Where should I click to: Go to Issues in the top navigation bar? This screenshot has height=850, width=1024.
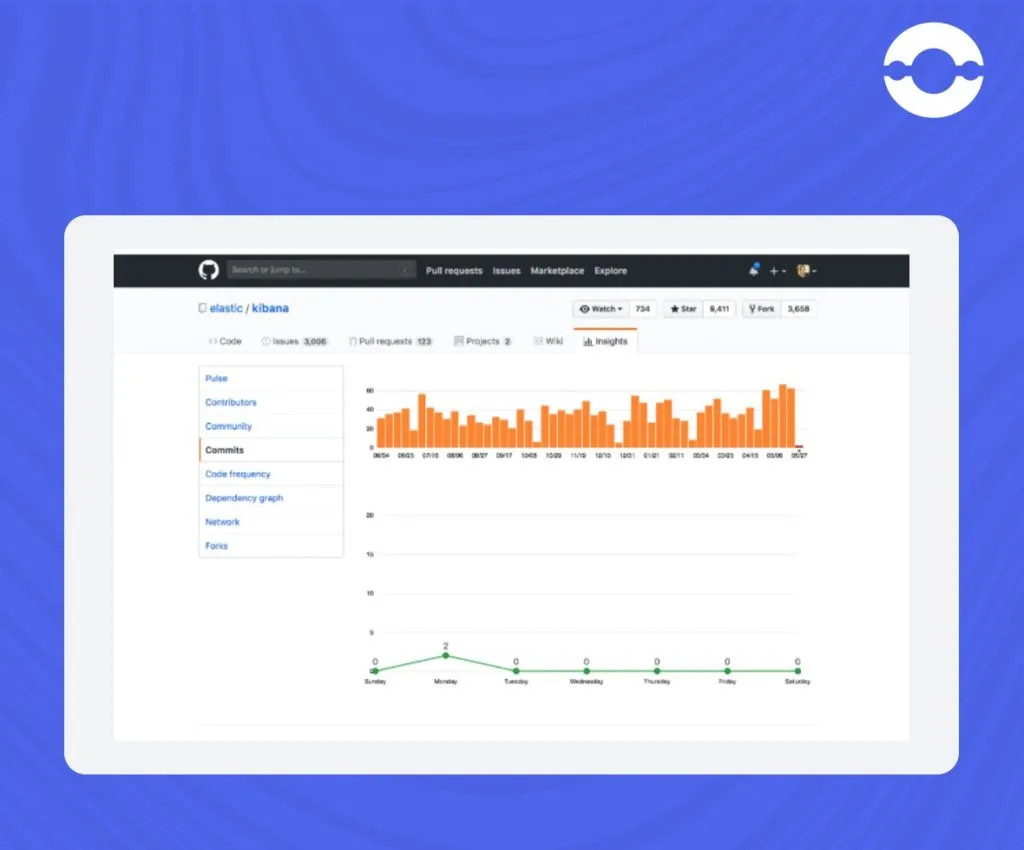click(506, 270)
